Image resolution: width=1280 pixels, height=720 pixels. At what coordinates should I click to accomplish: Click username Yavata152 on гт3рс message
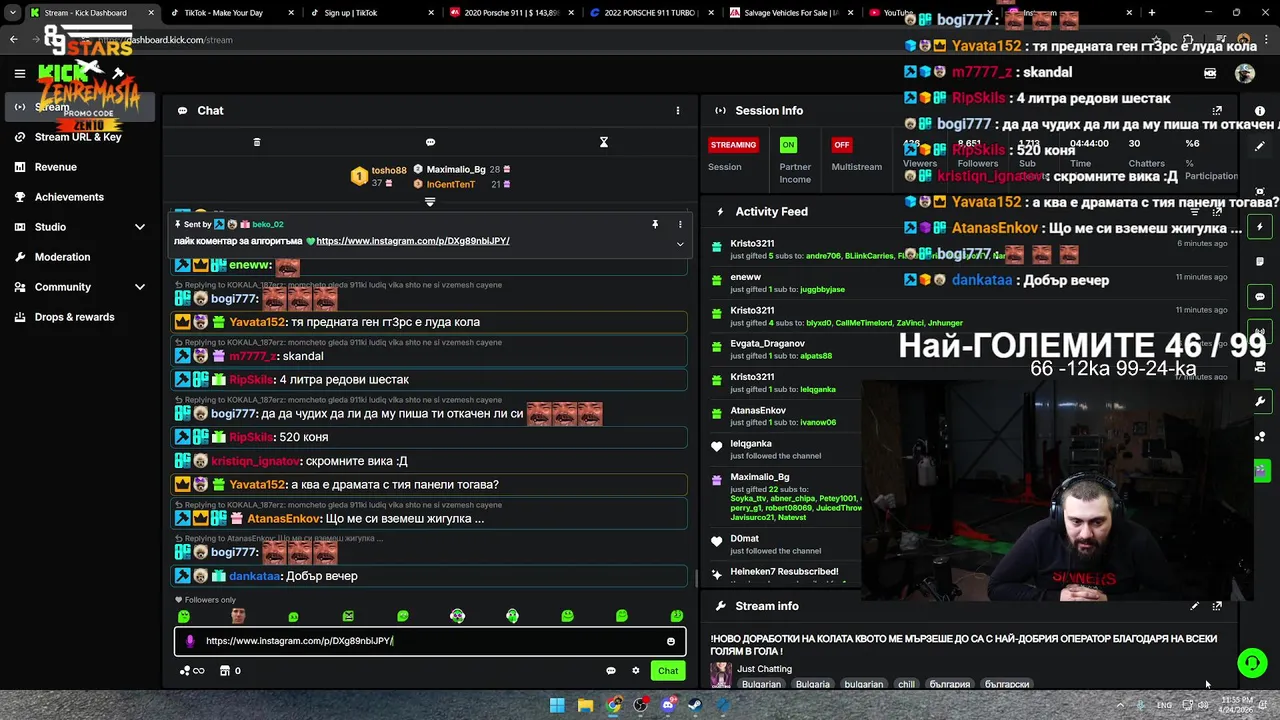257,322
